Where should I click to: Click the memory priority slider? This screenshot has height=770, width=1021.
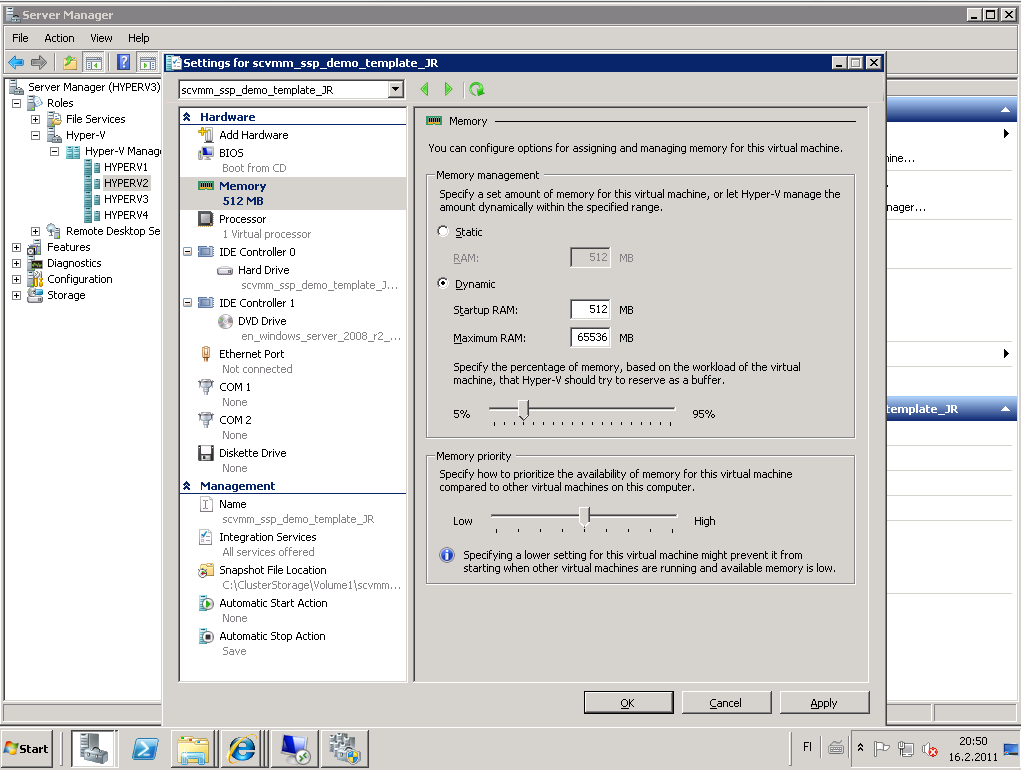click(584, 516)
